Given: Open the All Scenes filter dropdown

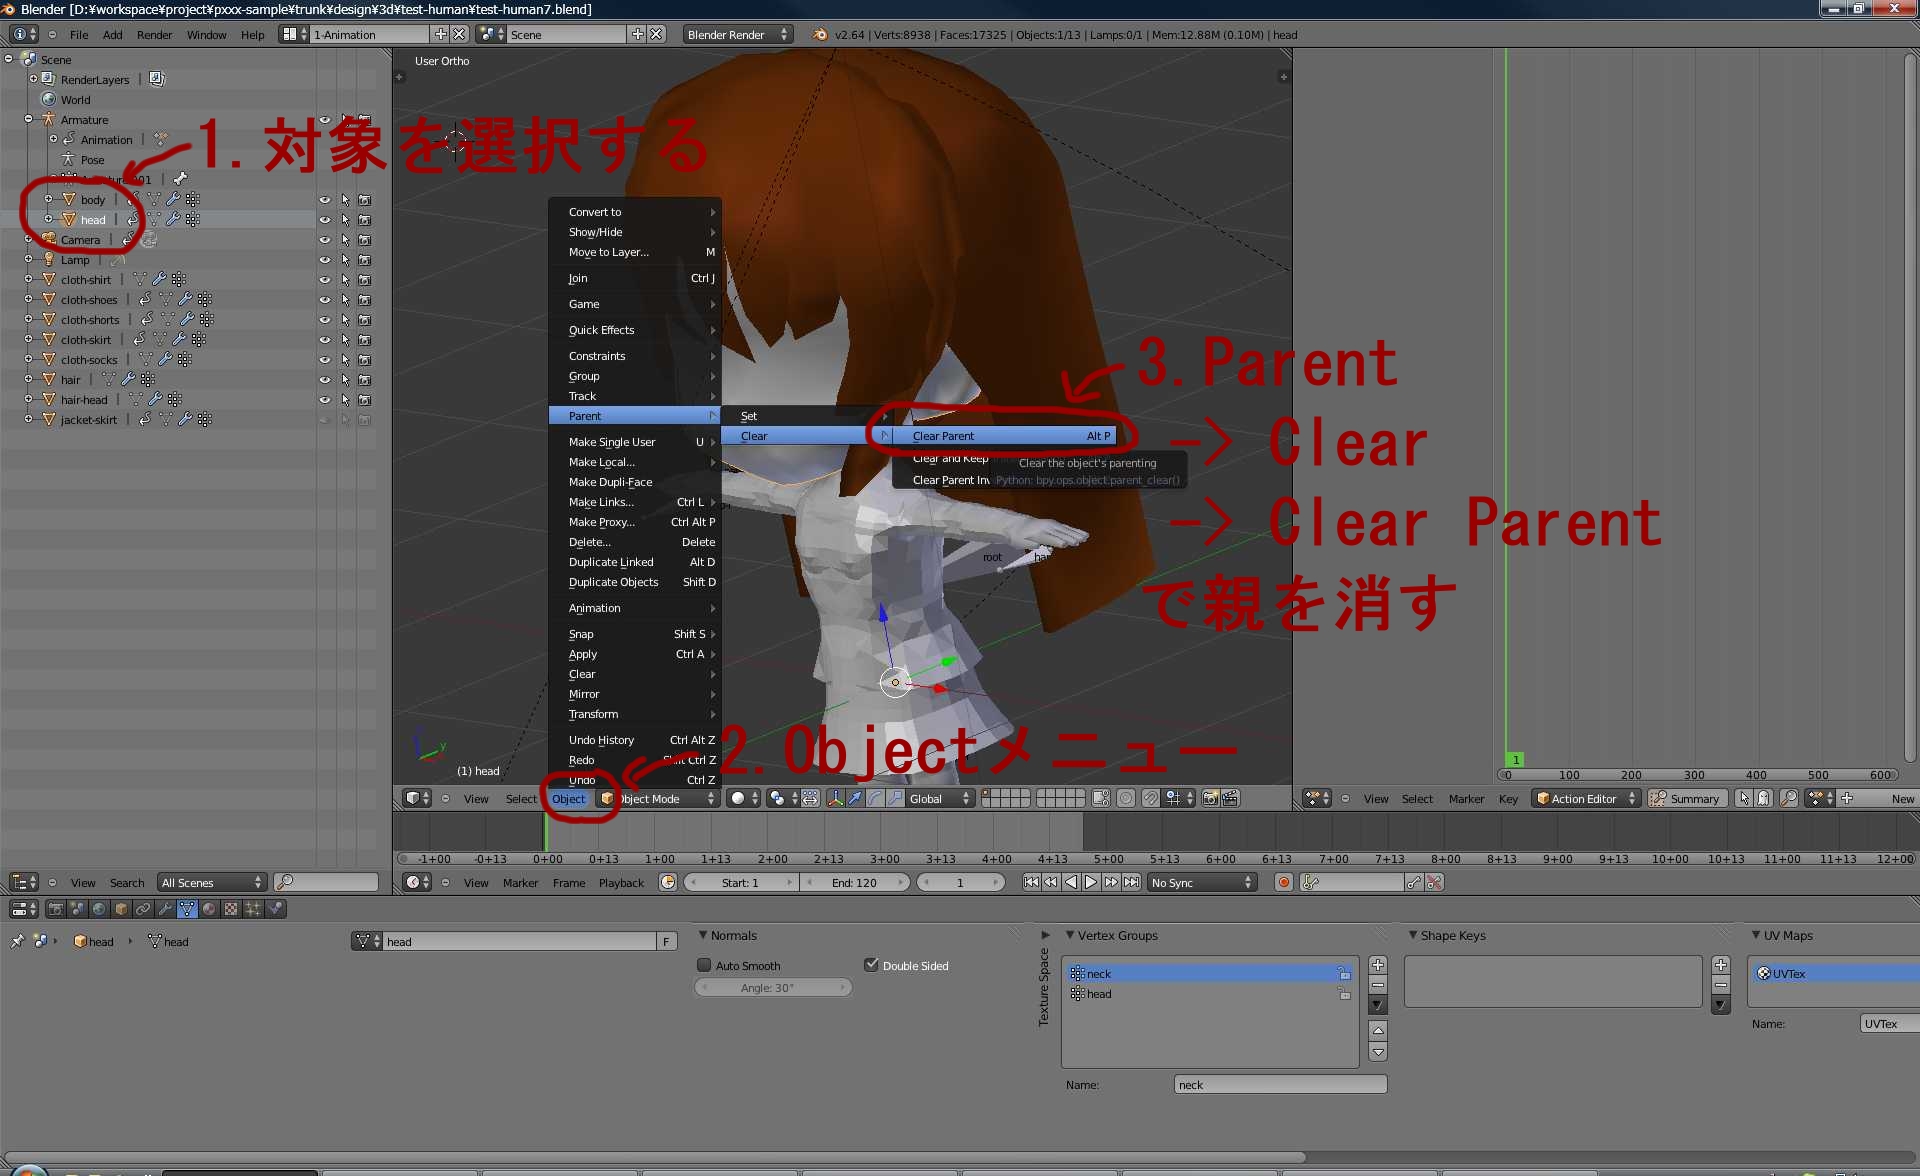Looking at the screenshot, I should click(212, 882).
